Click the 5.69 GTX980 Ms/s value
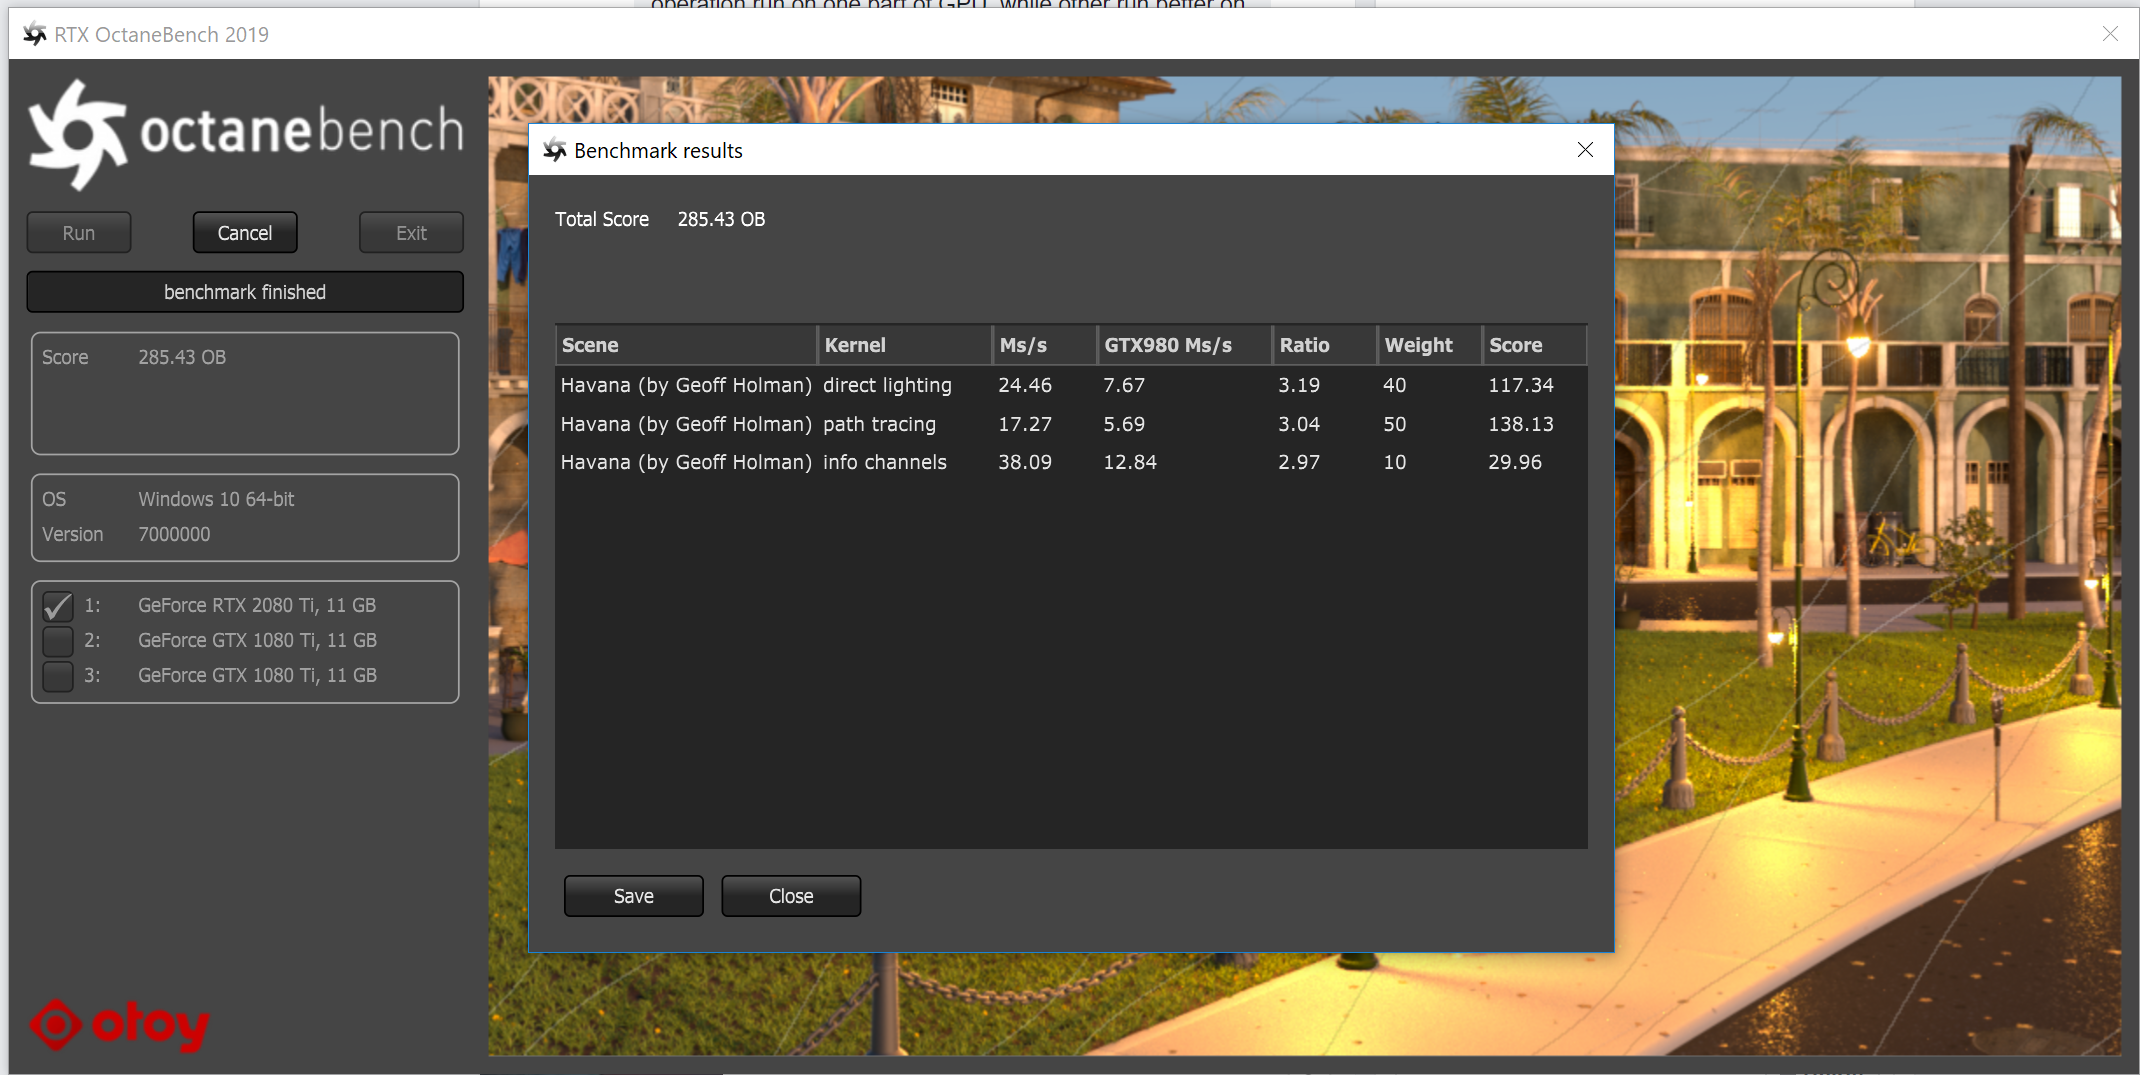This screenshot has height=1075, width=2140. (x=1124, y=424)
